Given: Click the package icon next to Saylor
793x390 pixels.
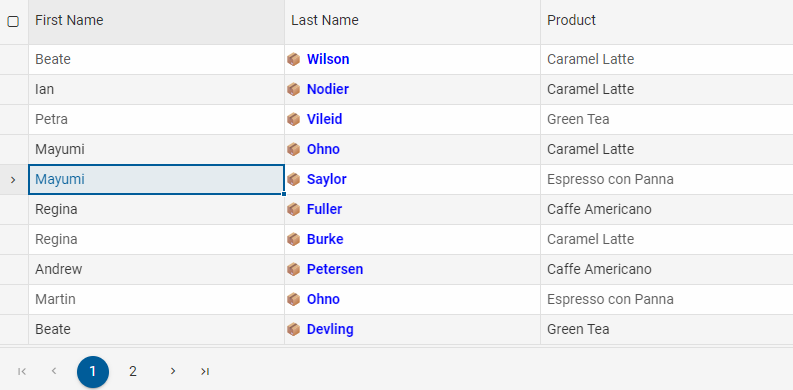Looking at the screenshot, I should 293,180.
